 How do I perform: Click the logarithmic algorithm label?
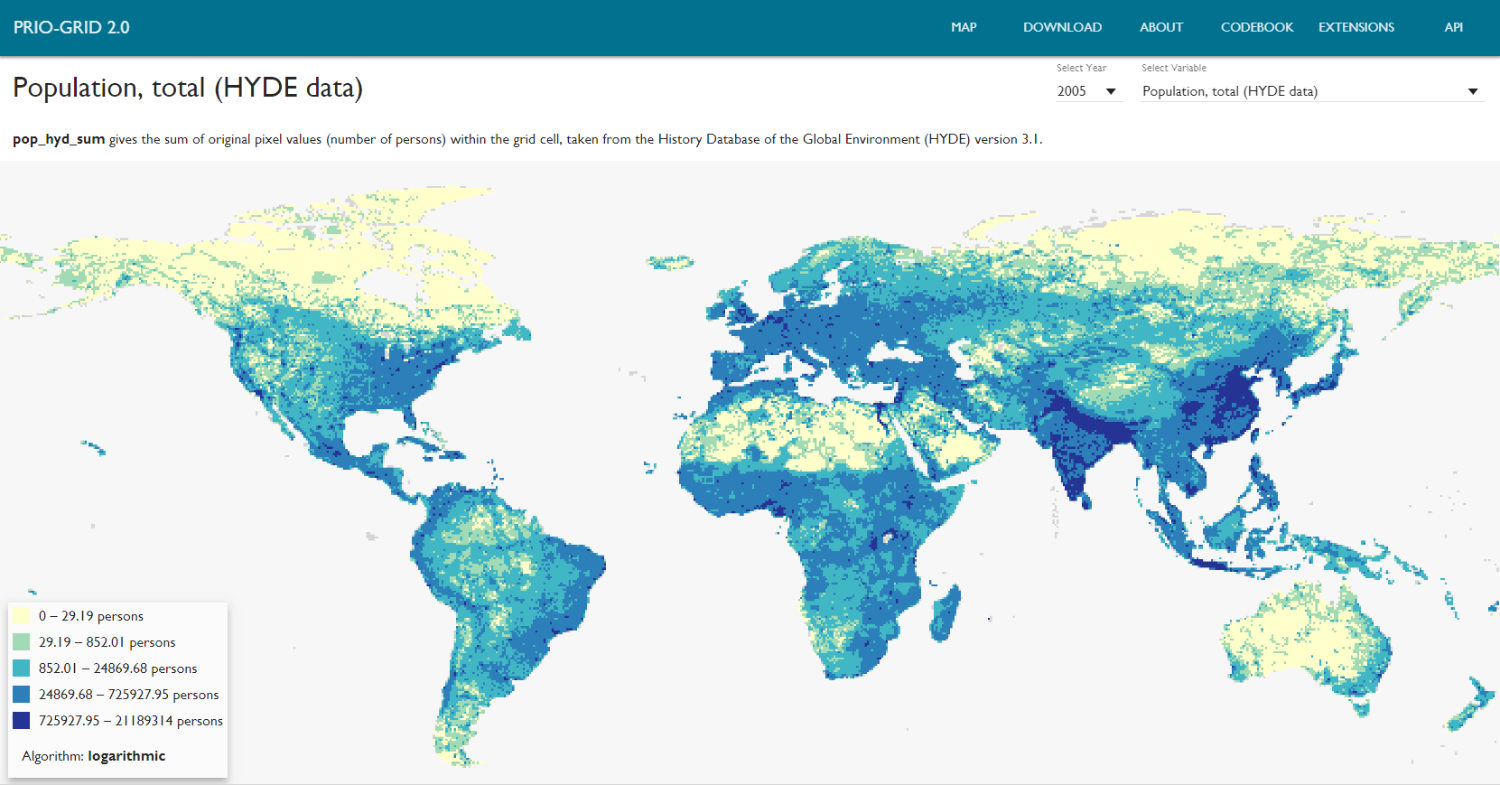click(126, 756)
